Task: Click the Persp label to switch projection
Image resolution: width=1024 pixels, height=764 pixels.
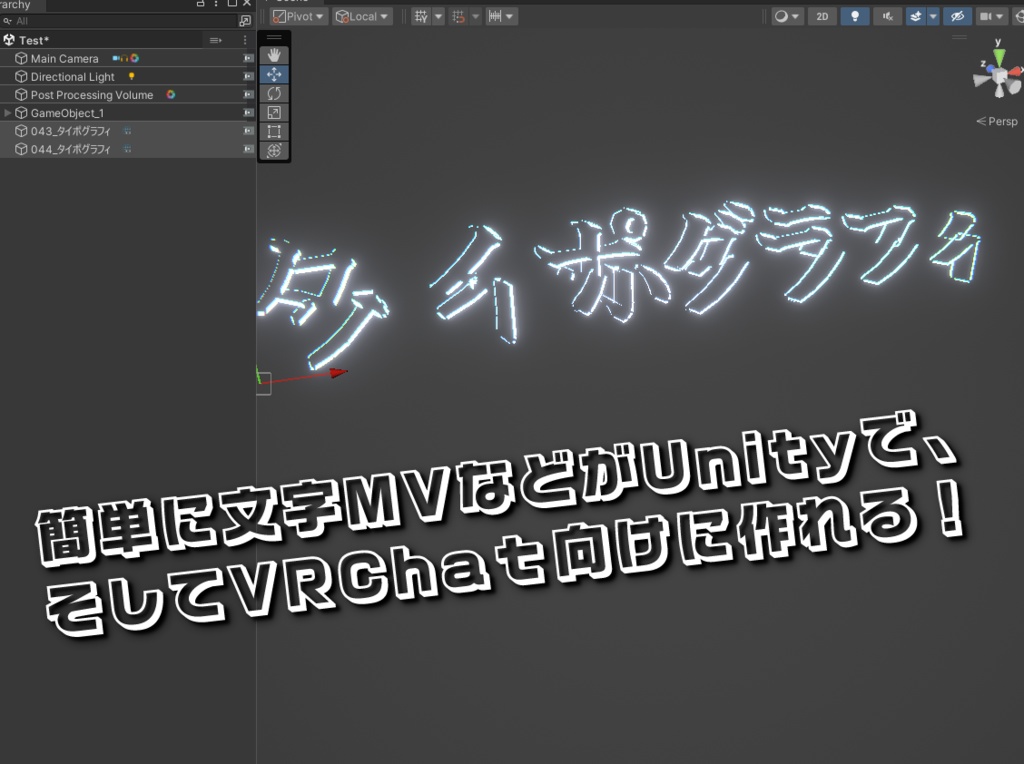Action: click(x=1000, y=121)
